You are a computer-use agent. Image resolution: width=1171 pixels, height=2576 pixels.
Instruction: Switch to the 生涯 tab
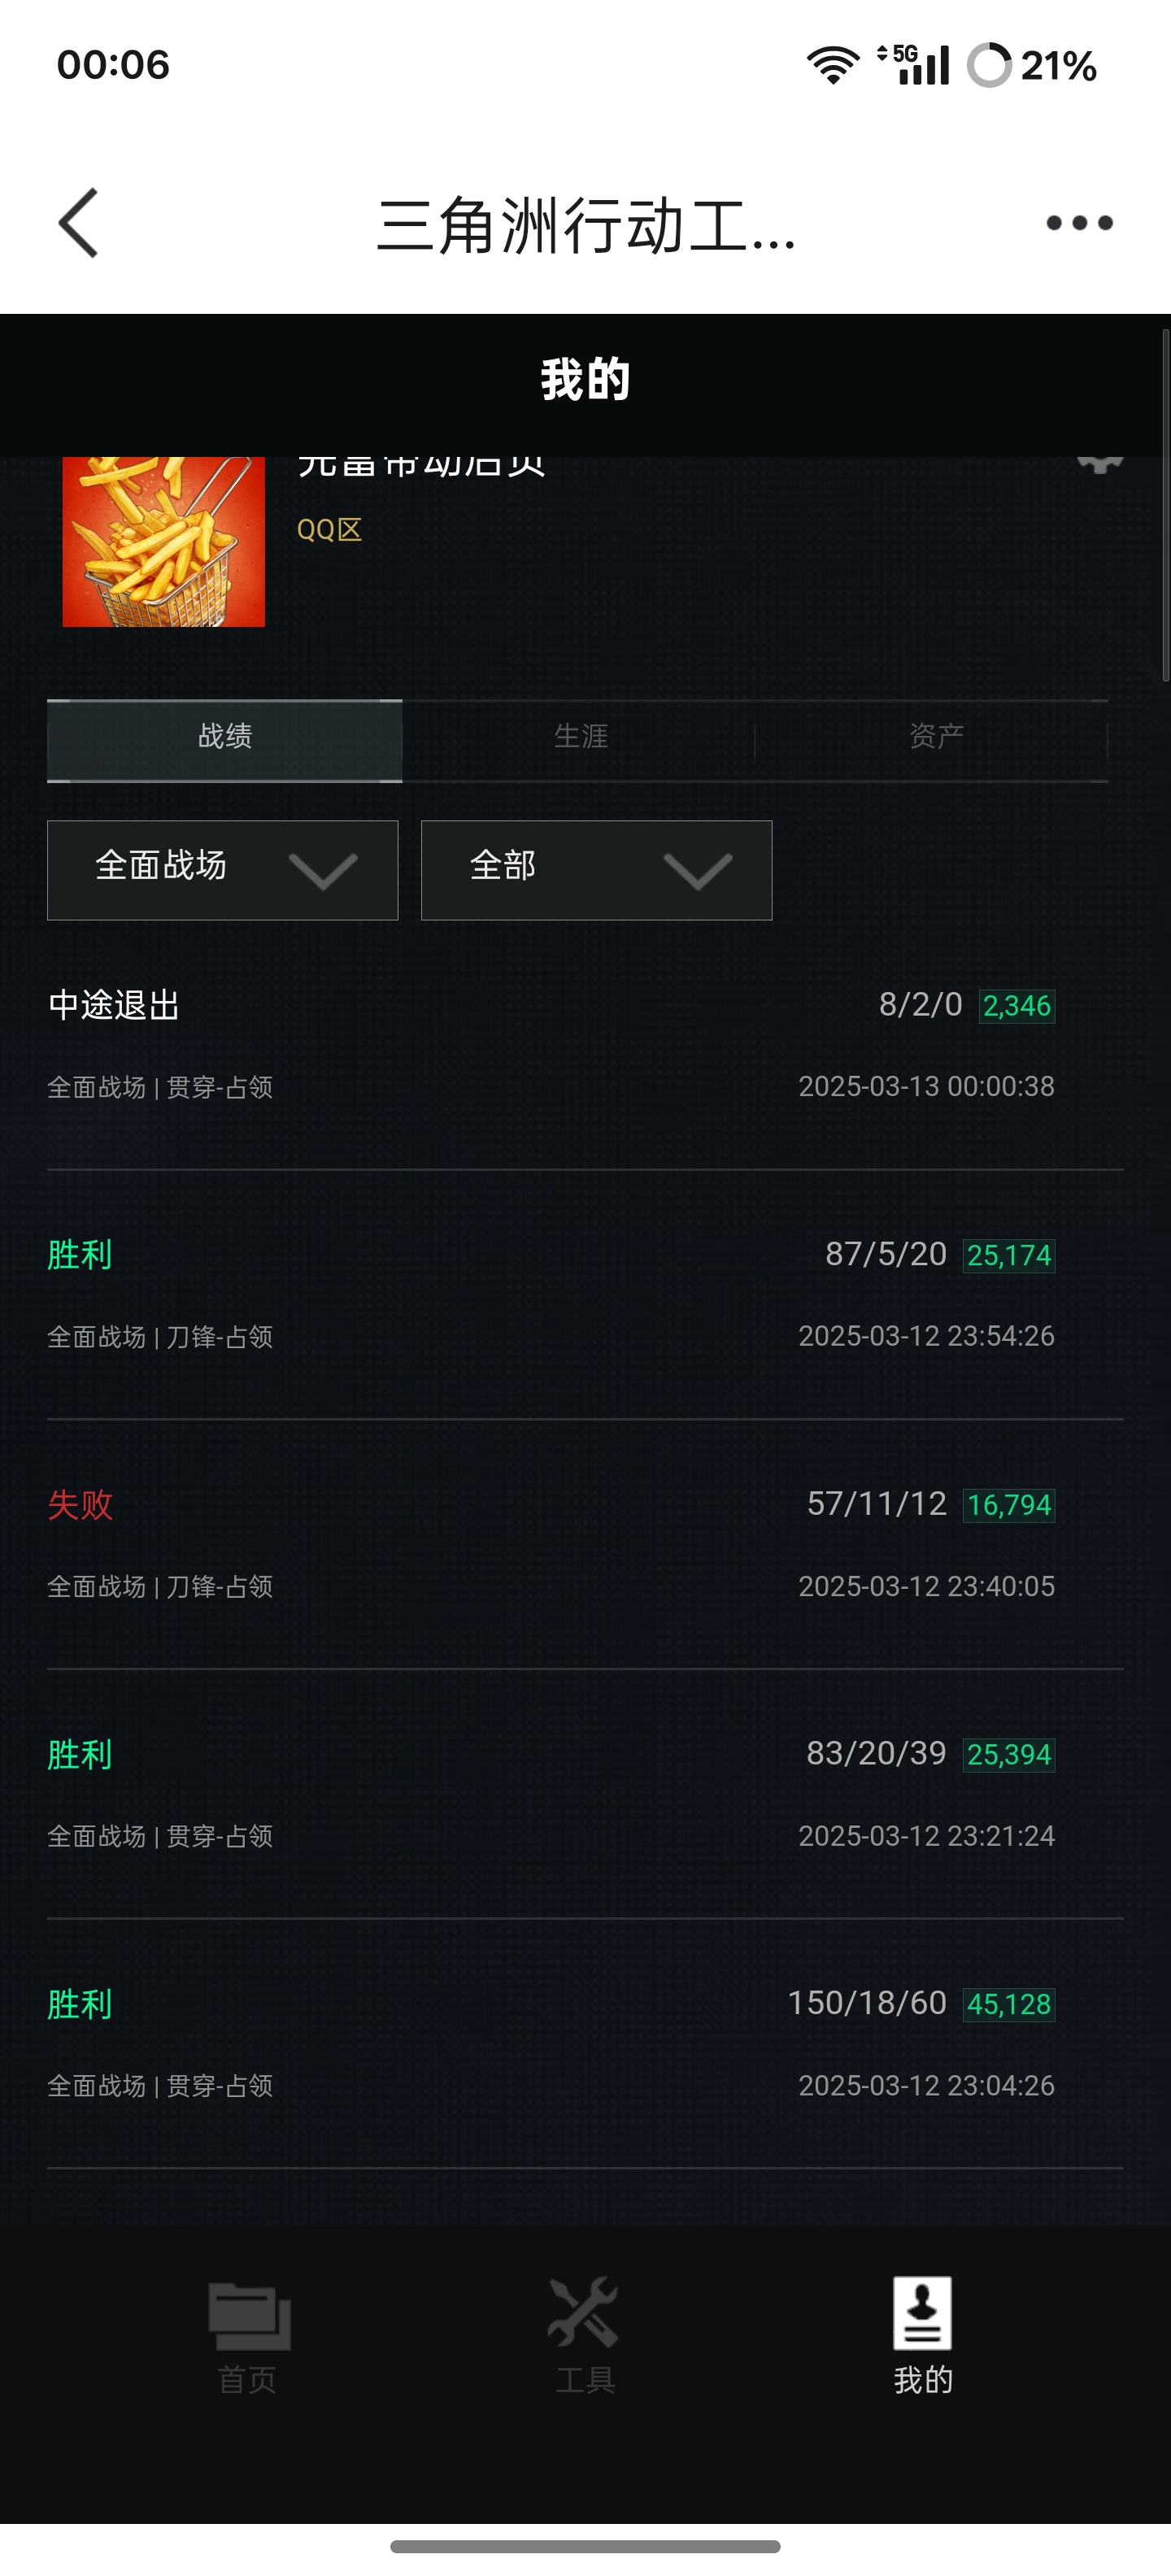click(580, 737)
